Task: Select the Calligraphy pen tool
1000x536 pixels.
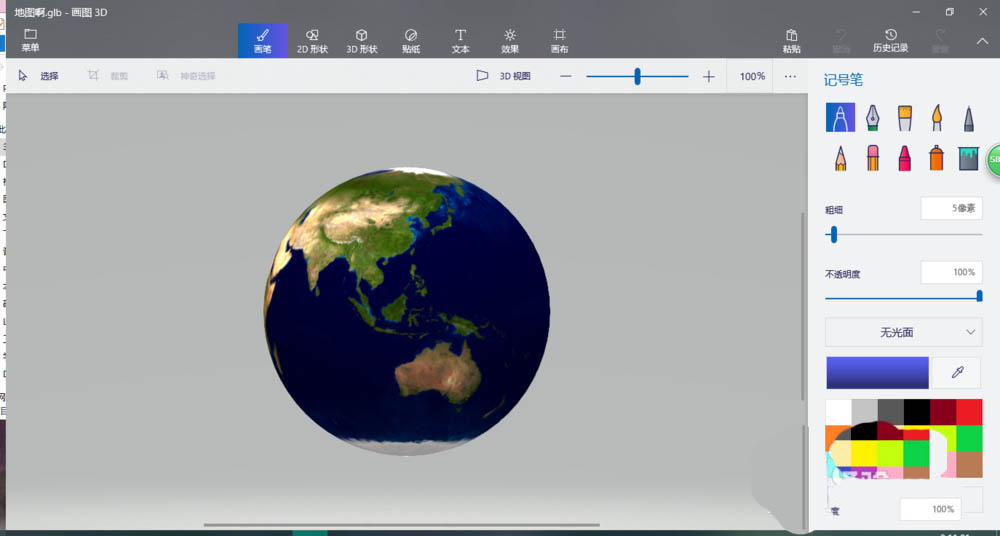Action: point(872,118)
